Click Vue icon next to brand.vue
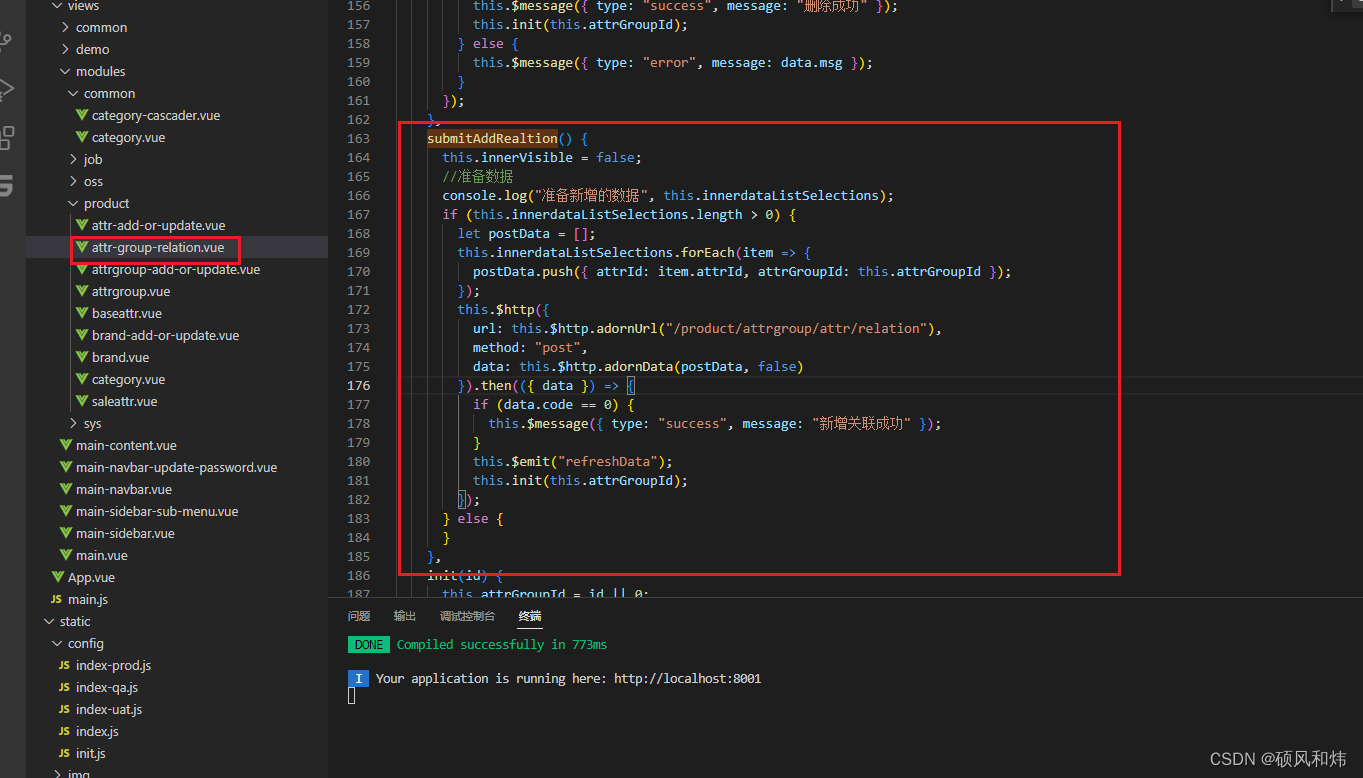Image resolution: width=1363 pixels, height=778 pixels. click(82, 358)
